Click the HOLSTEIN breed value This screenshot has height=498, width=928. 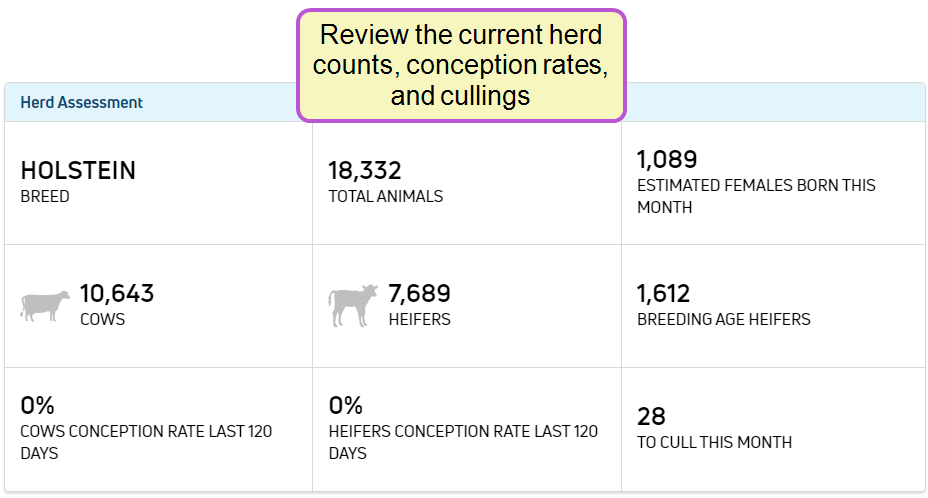78,171
